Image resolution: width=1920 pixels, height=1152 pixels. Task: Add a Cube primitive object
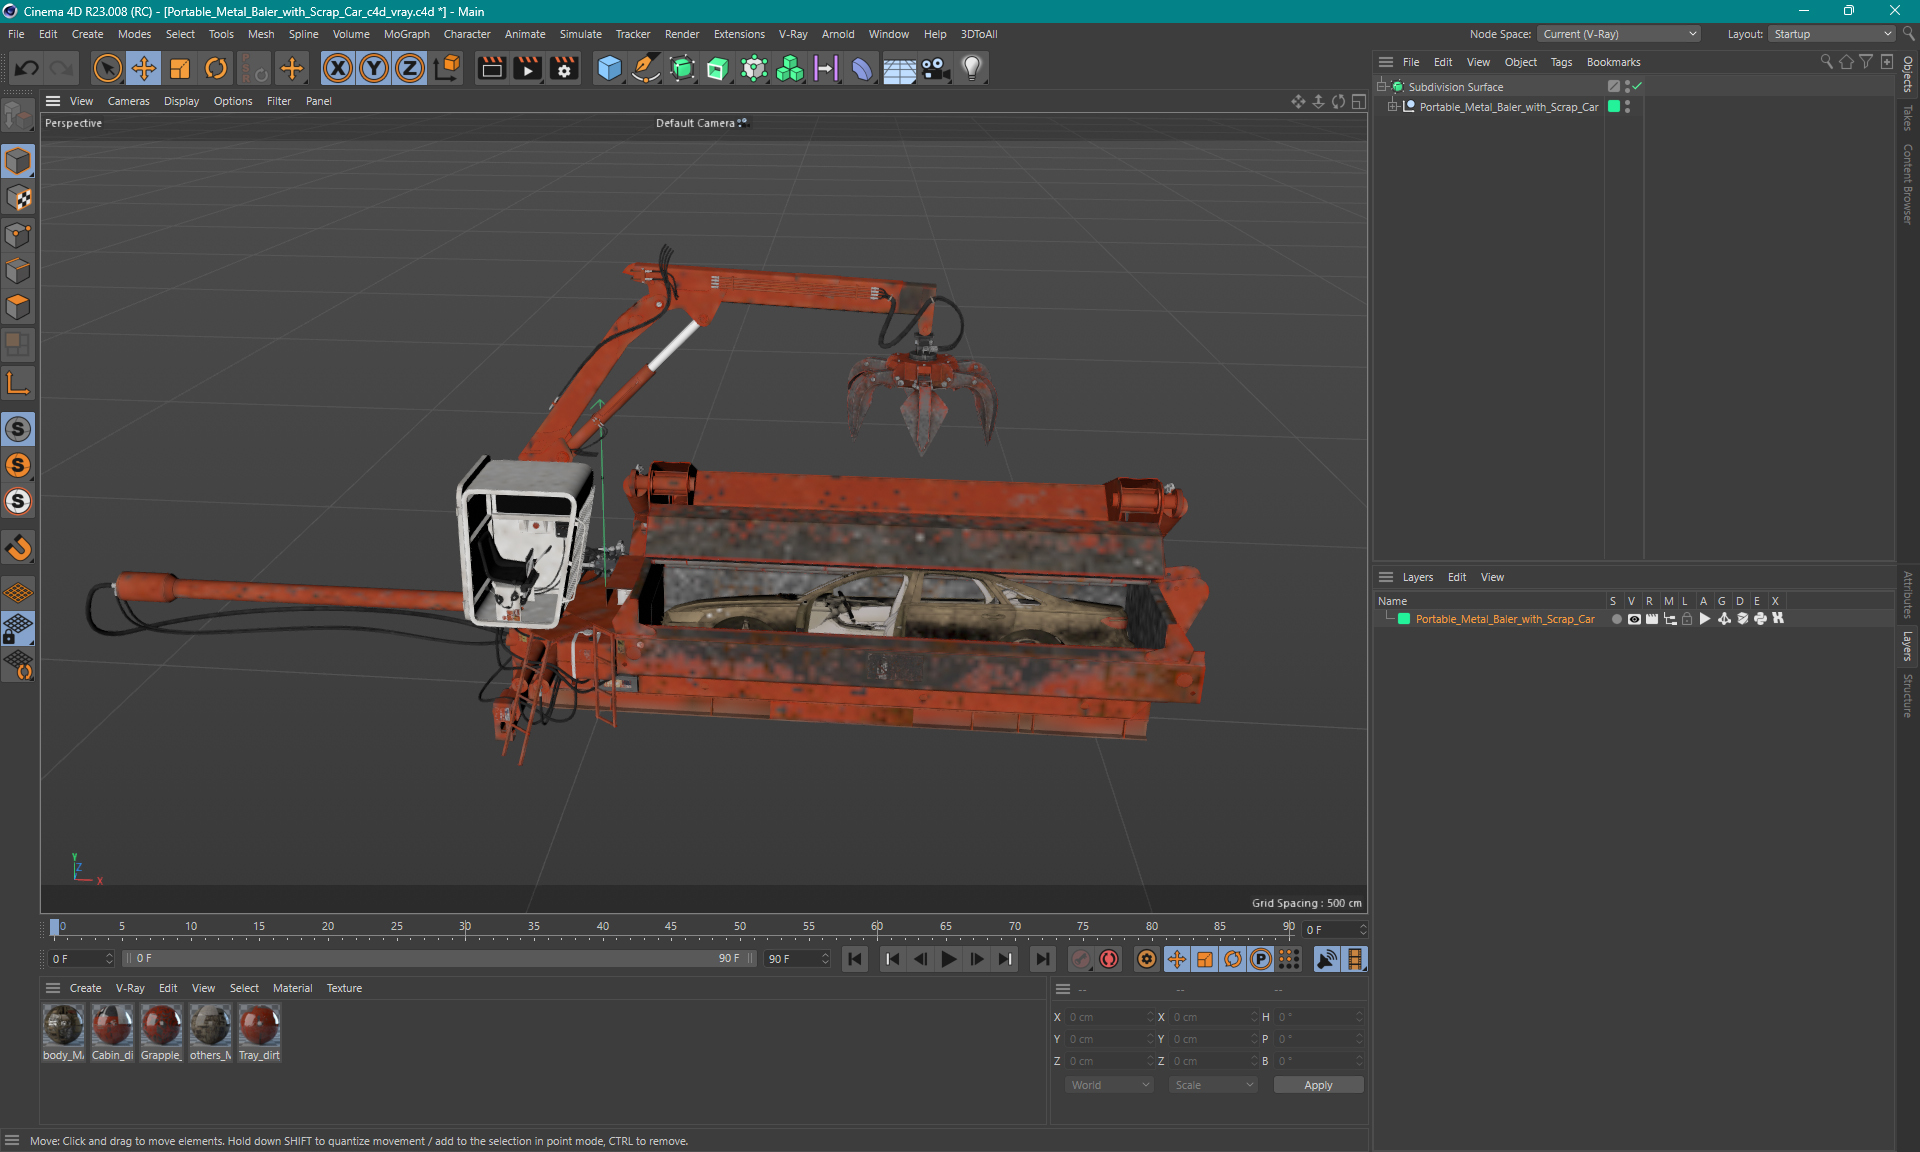[609, 68]
